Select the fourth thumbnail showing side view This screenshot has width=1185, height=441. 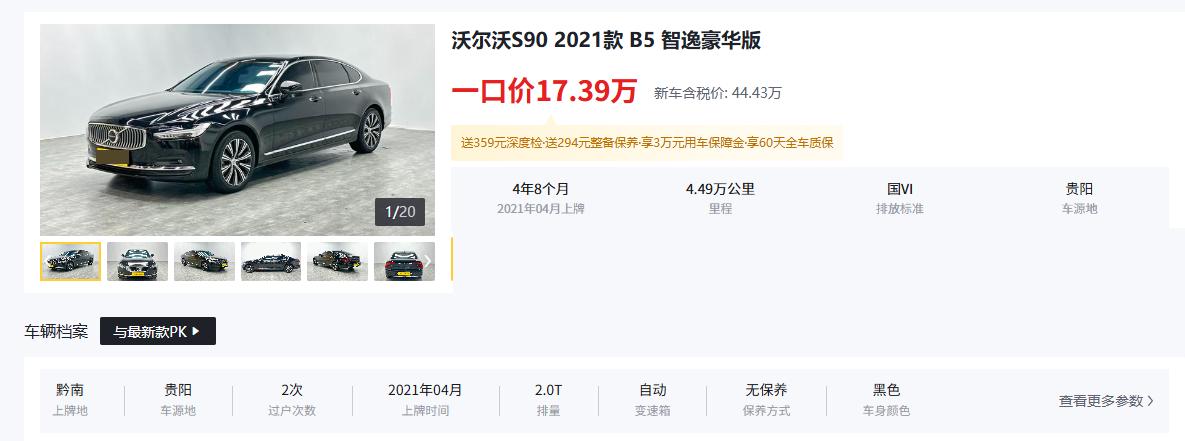pos(271,261)
